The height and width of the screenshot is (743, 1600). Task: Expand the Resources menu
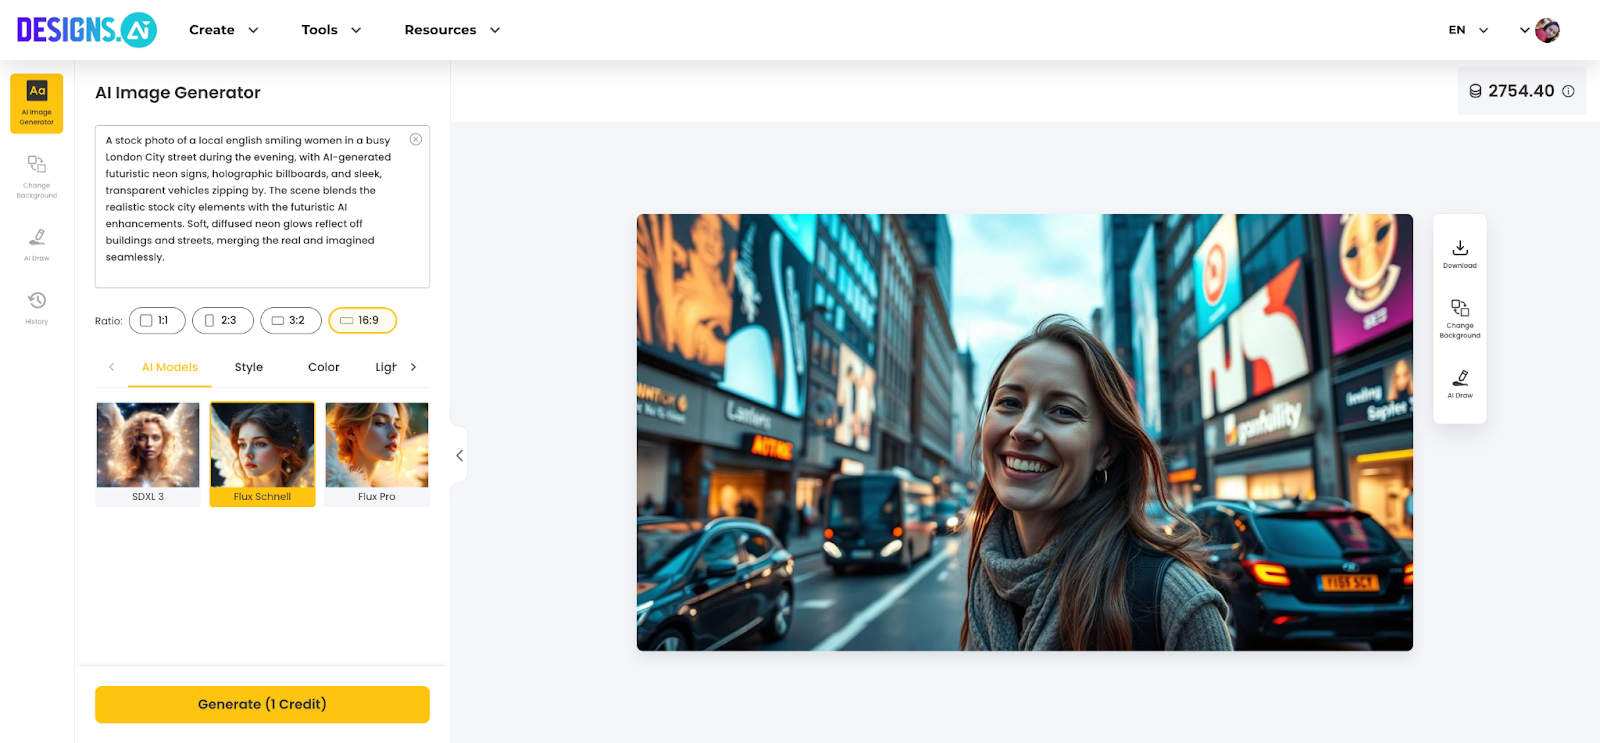tap(452, 30)
